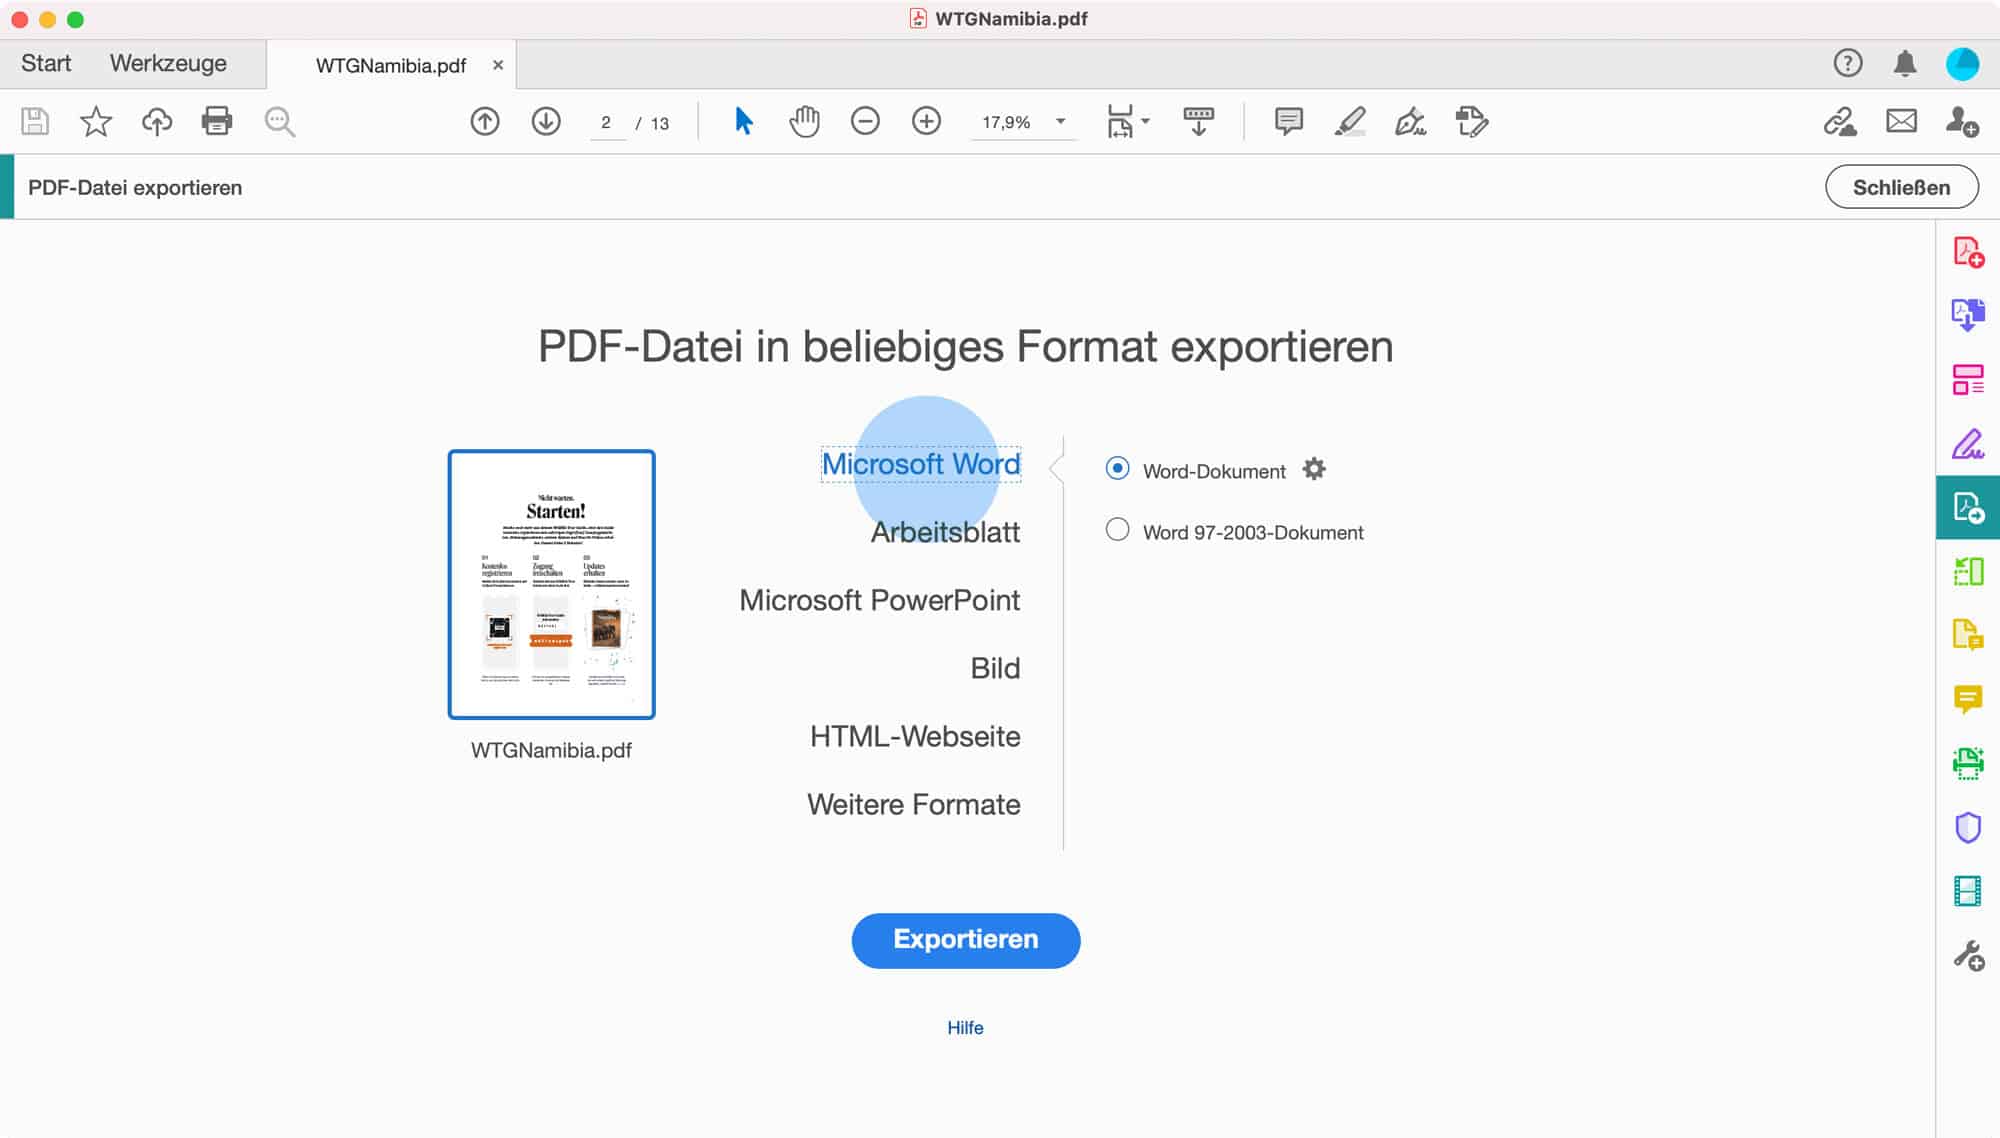Viewport: 2000px width, 1138px height.
Task: Choose Arbeitsblatt export format
Action: (x=945, y=532)
